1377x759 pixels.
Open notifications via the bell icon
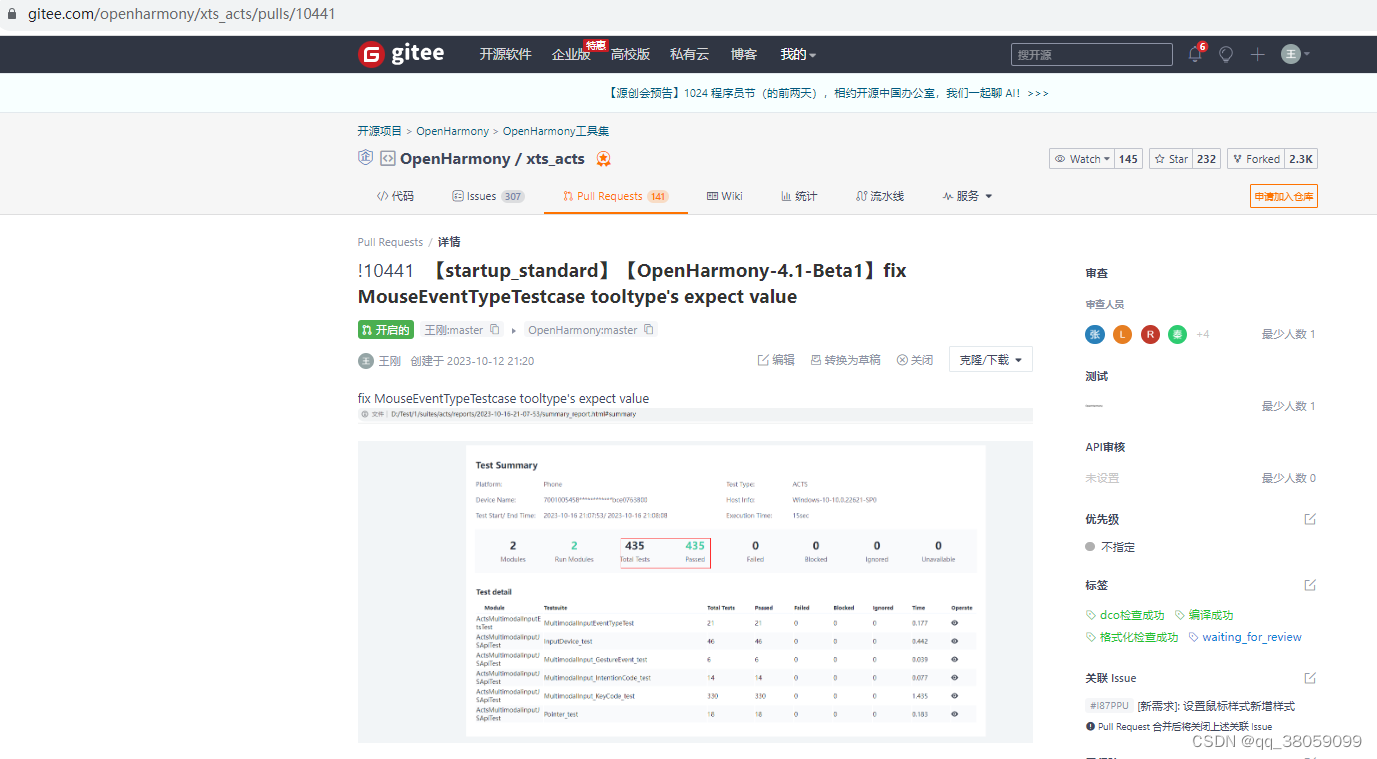(x=1194, y=54)
